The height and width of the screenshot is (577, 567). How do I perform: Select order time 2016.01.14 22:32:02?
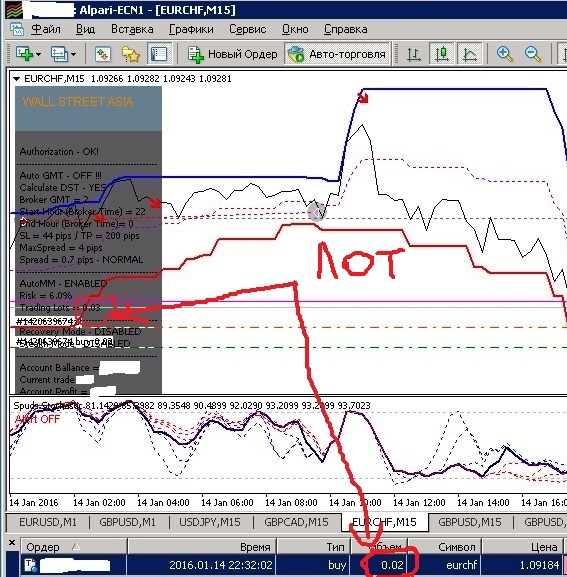coord(221,565)
